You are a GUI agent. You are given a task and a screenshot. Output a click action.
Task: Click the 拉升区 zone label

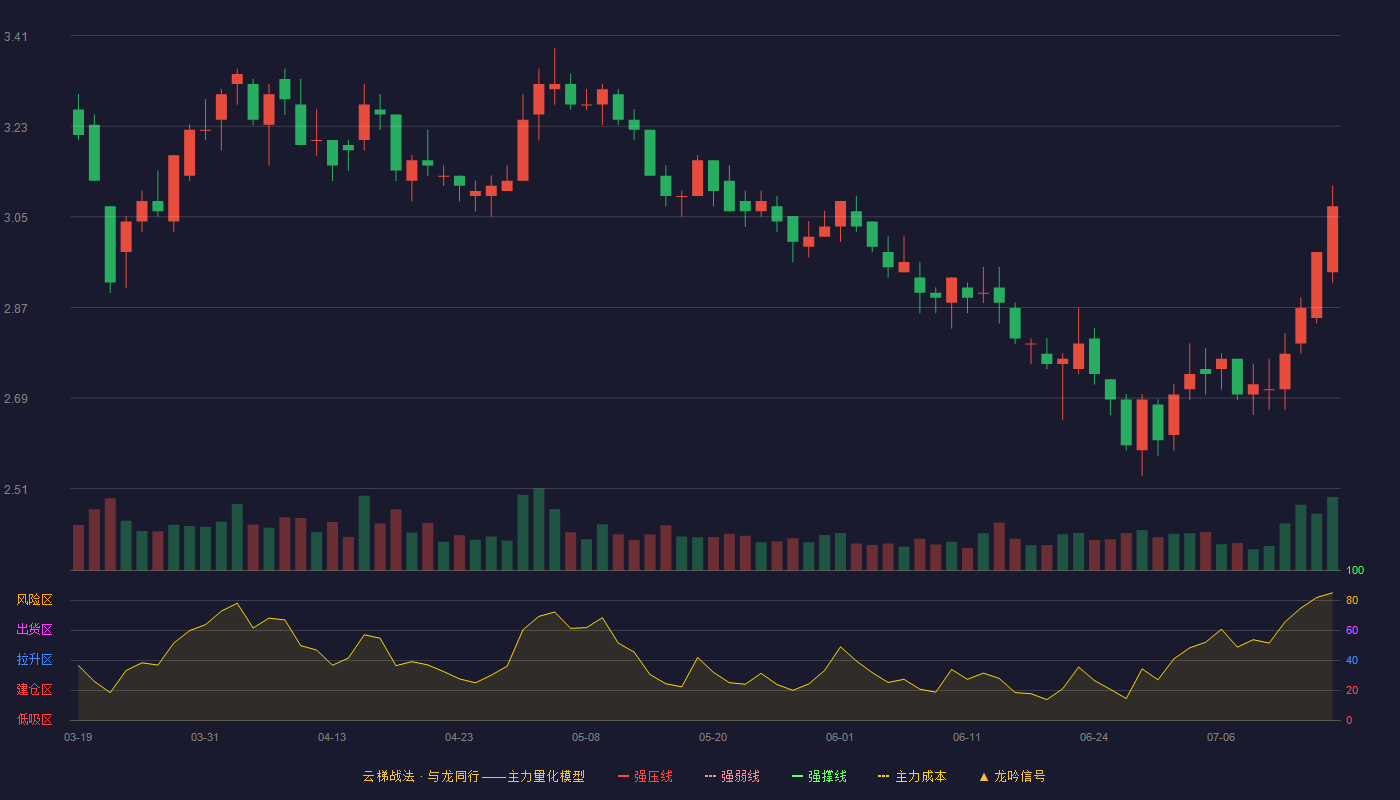[34, 660]
